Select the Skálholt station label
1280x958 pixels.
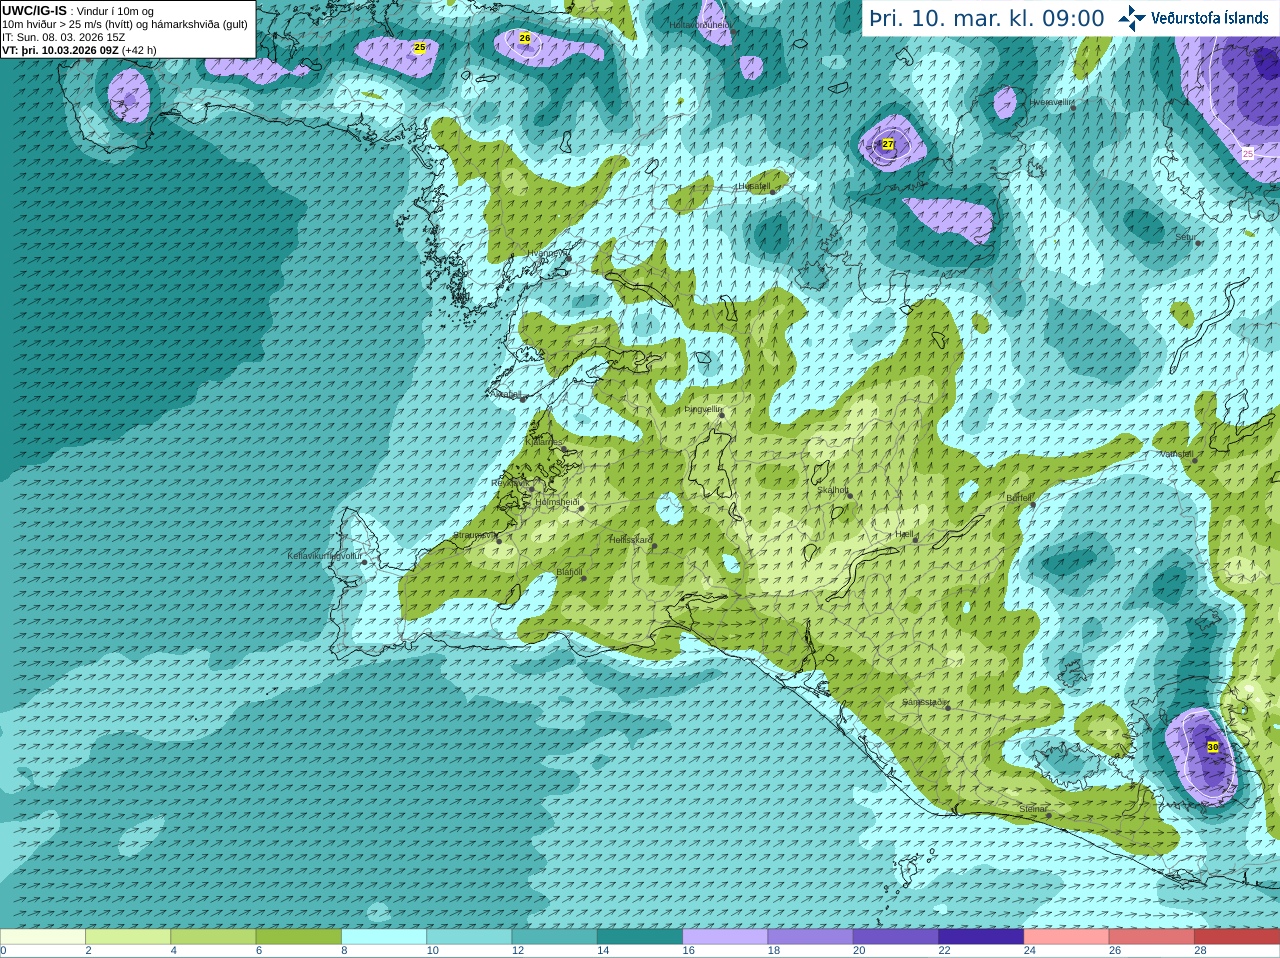833,490
